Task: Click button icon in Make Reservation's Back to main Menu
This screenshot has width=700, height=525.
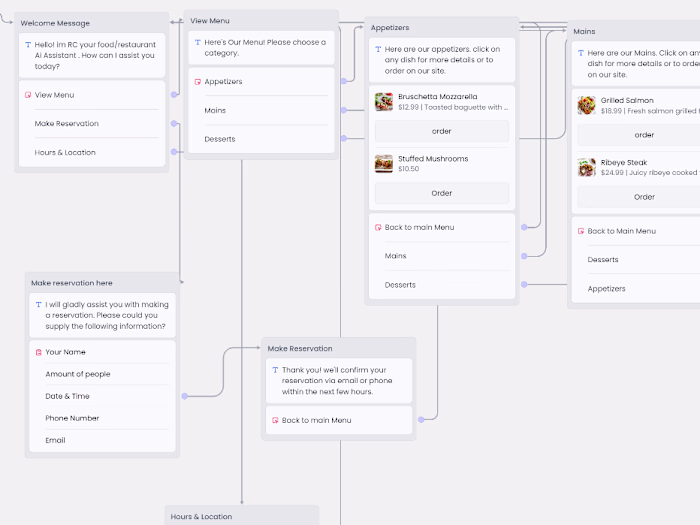Action: [x=275, y=420]
